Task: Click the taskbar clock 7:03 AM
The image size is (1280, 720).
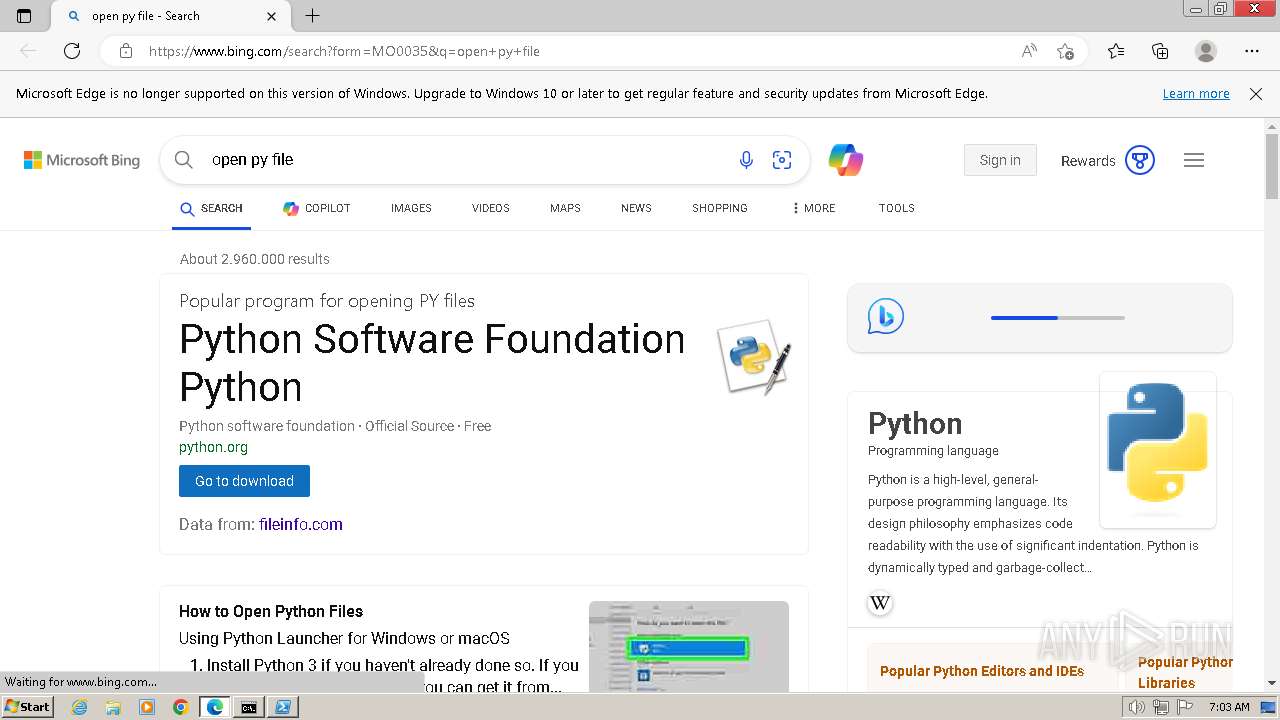Action: point(1229,707)
